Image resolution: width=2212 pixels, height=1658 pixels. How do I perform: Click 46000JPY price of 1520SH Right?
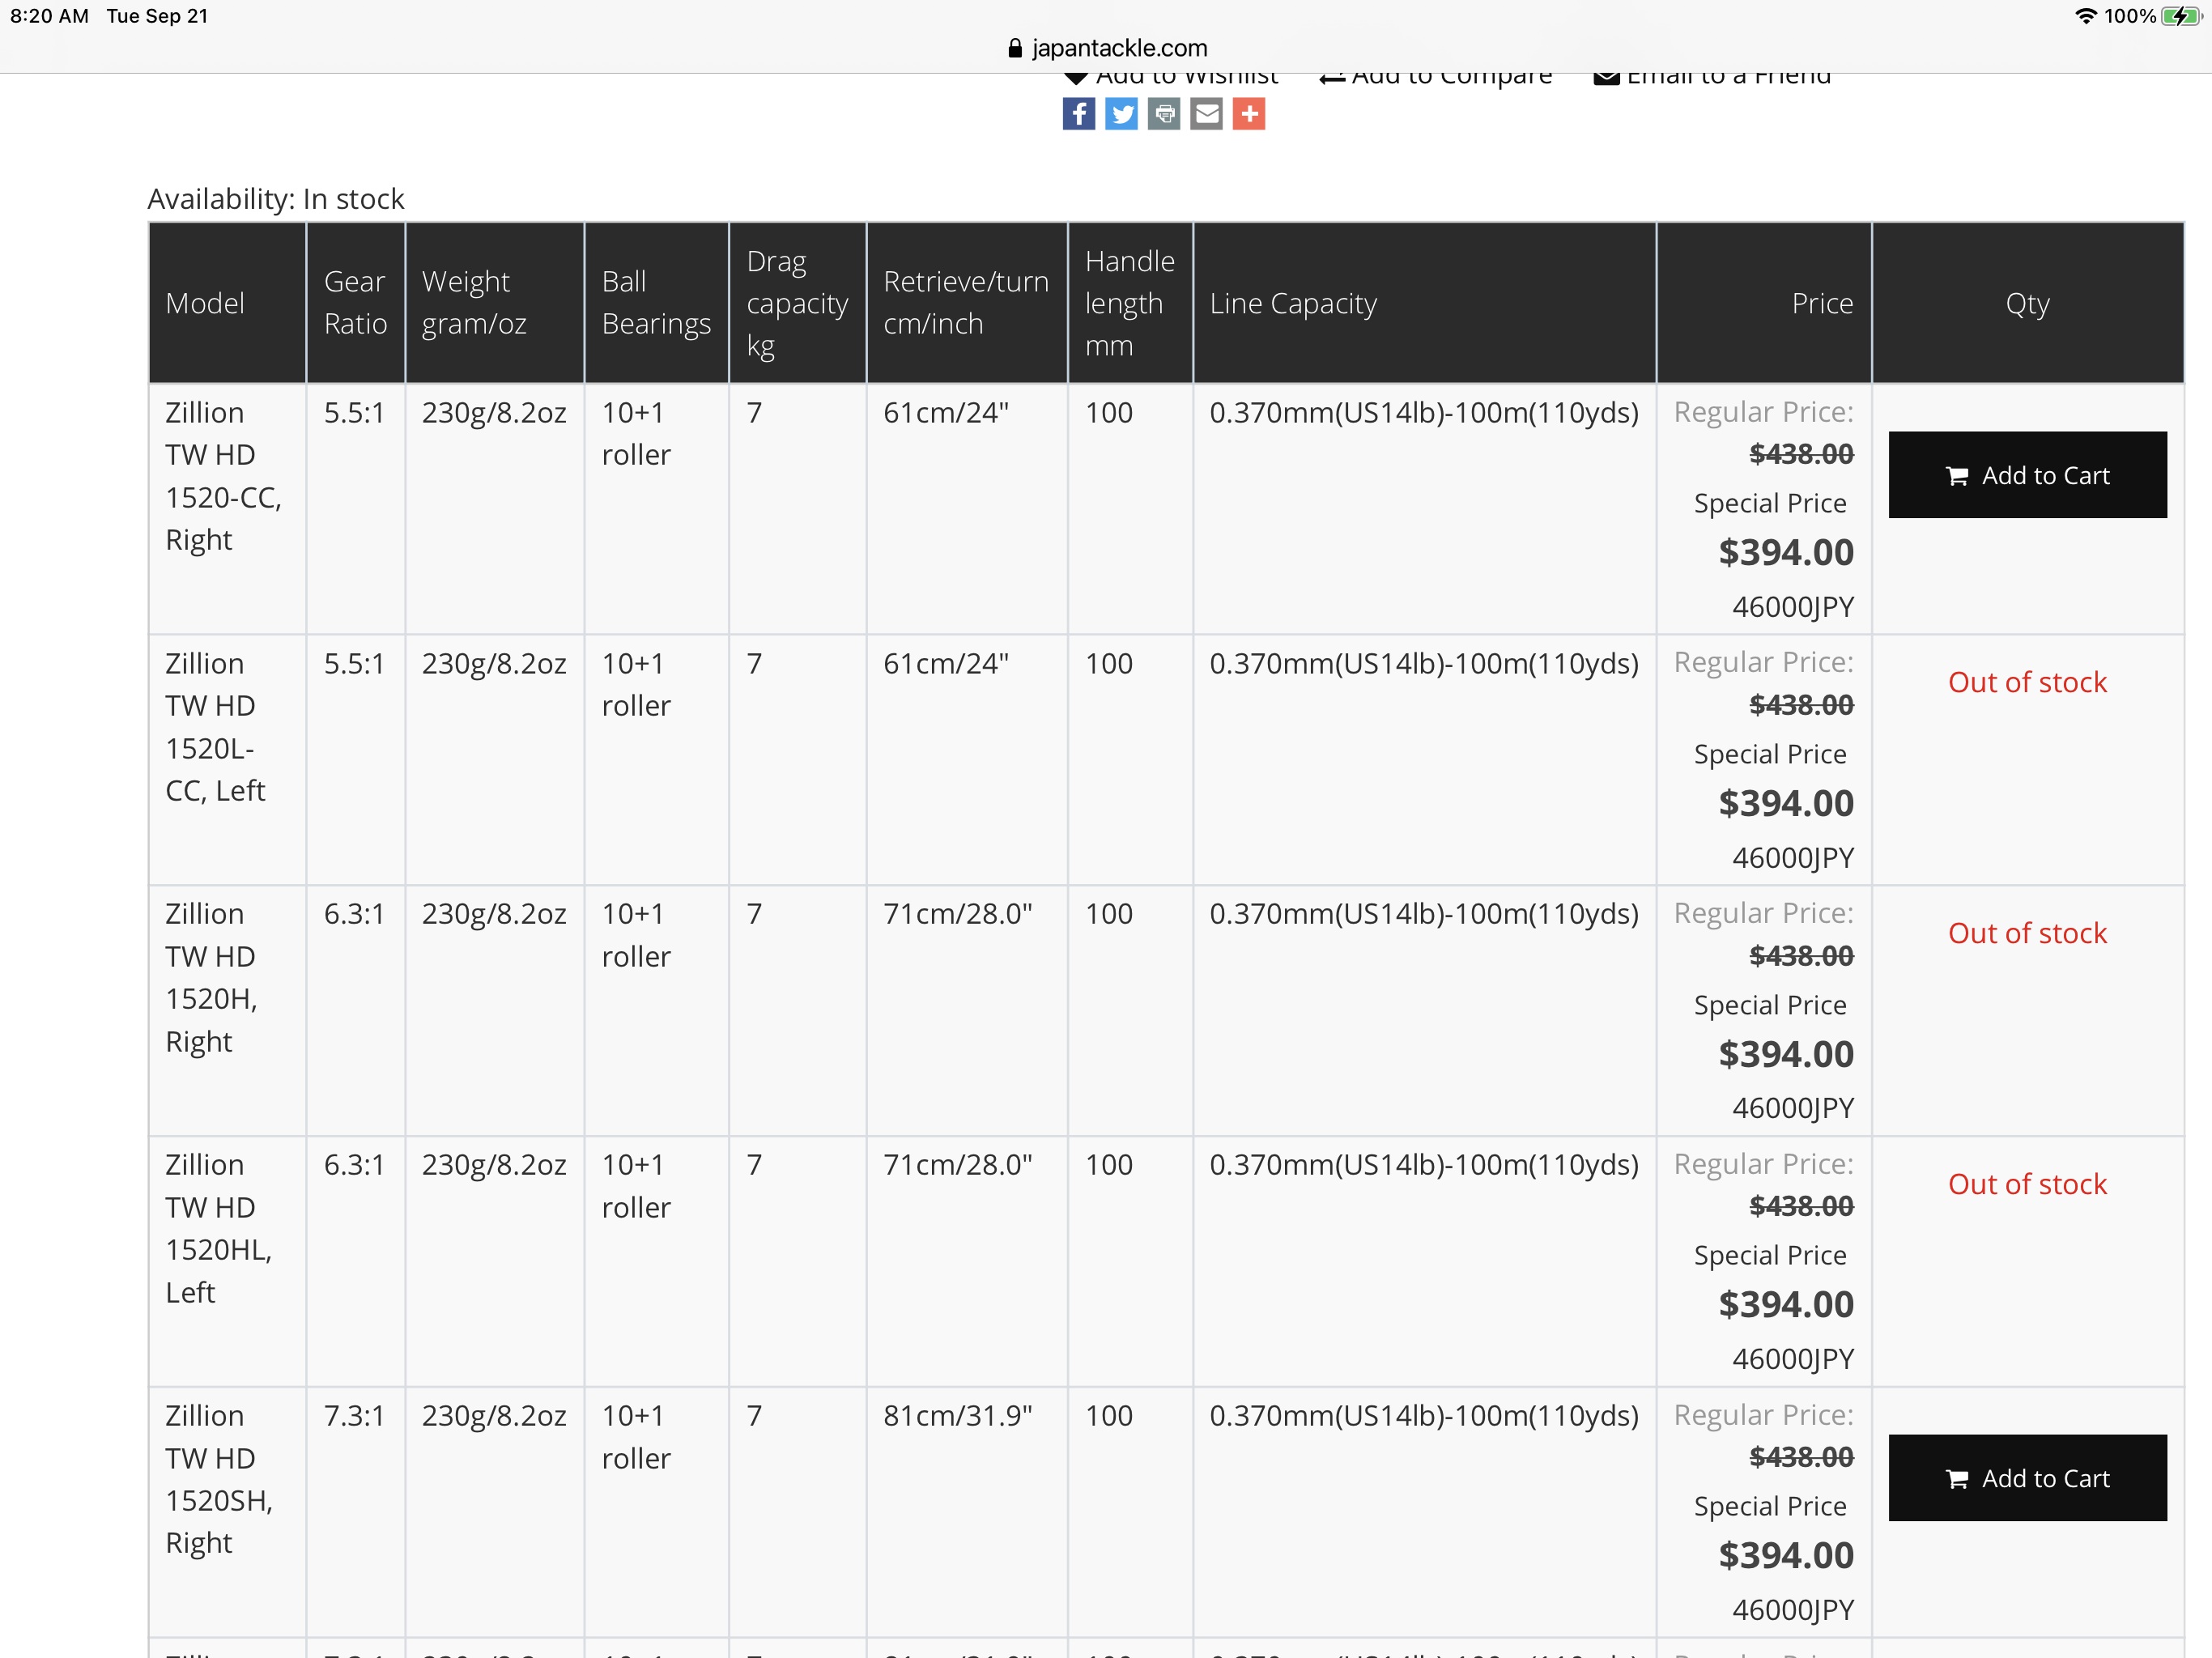click(x=1793, y=1610)
